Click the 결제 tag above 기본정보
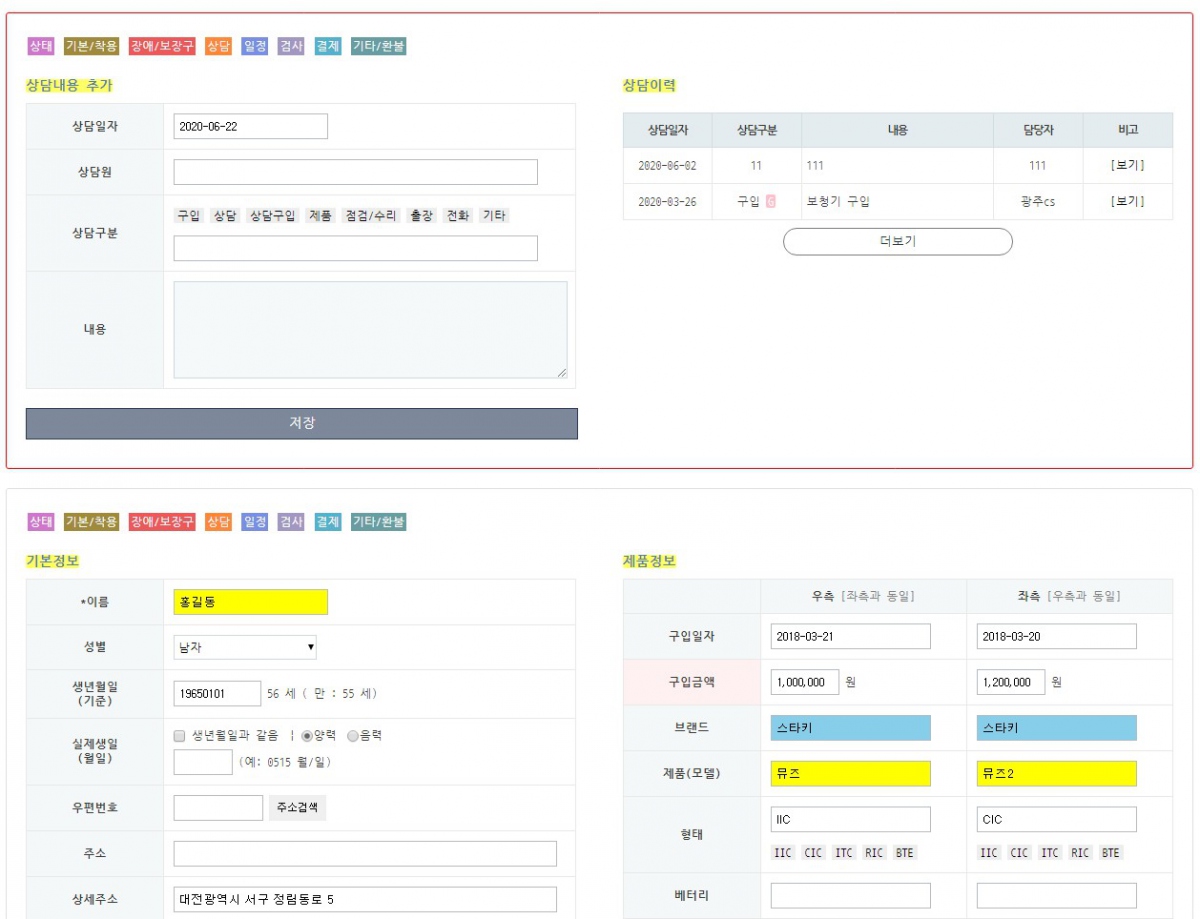The image size is (1200, 919). point(327,522)
